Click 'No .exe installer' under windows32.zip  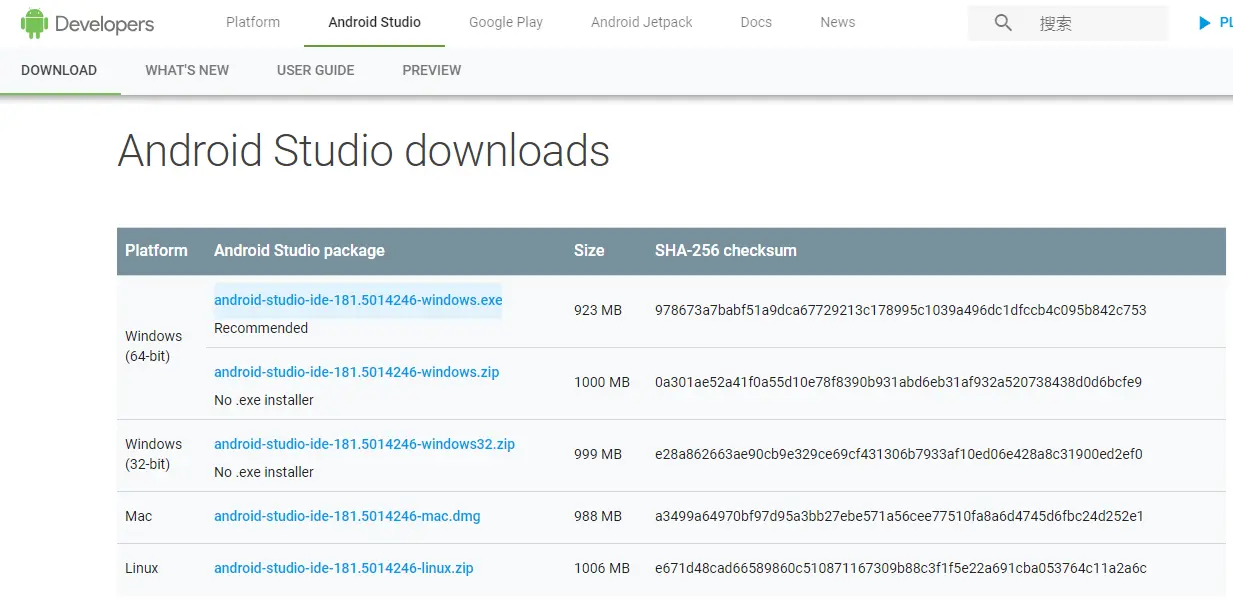pyautogui.click(x=264, y=472)
